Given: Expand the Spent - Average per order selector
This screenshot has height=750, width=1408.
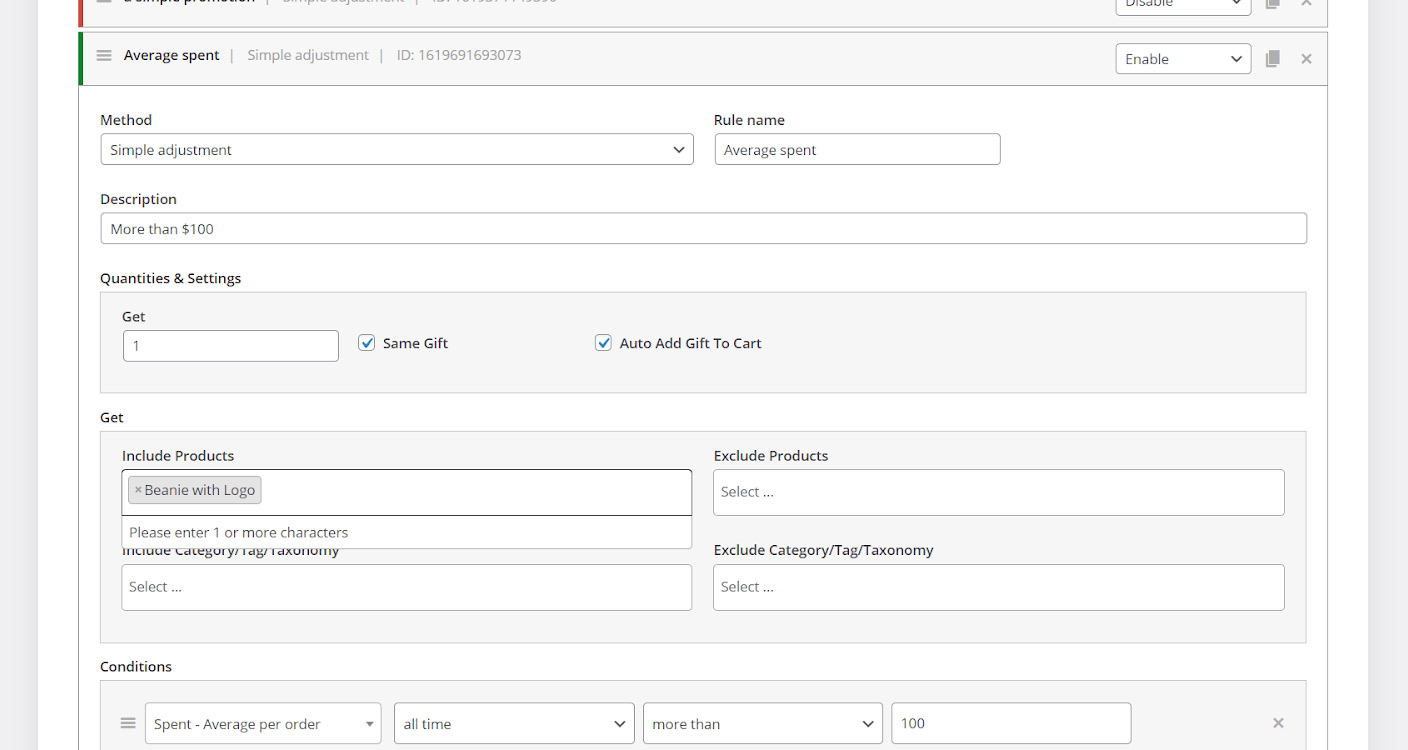Looking at the screenshot, I should point(263,724).
